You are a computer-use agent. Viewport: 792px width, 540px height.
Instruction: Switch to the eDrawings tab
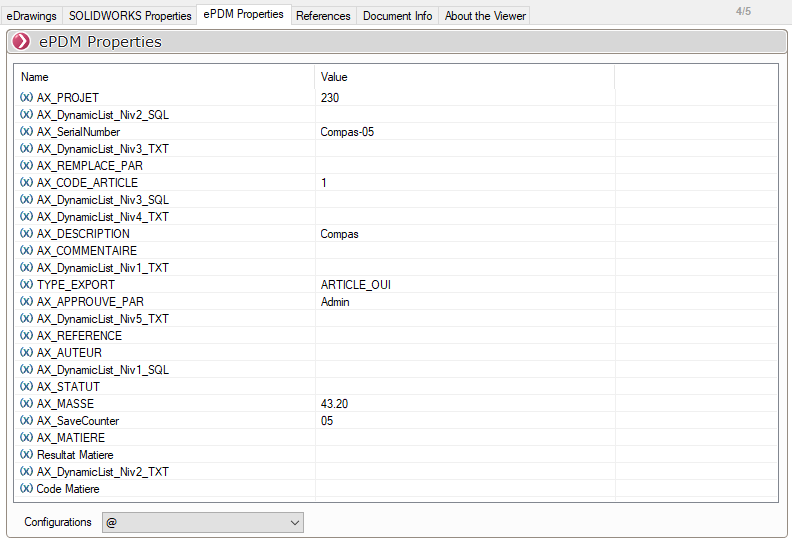click(x=32, y=16)
